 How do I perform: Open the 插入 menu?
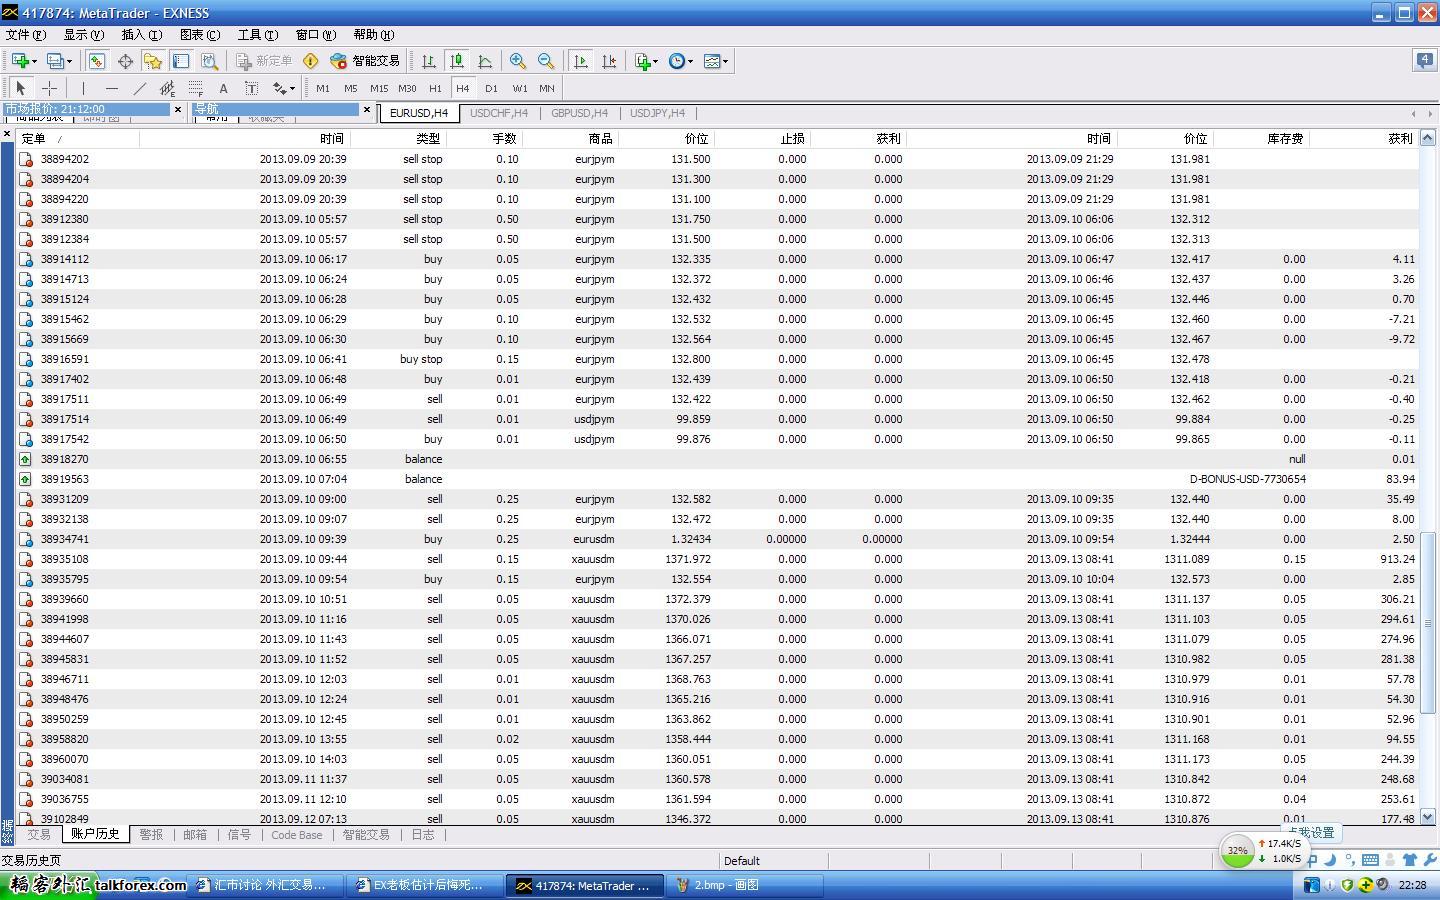tap(141, 34)
